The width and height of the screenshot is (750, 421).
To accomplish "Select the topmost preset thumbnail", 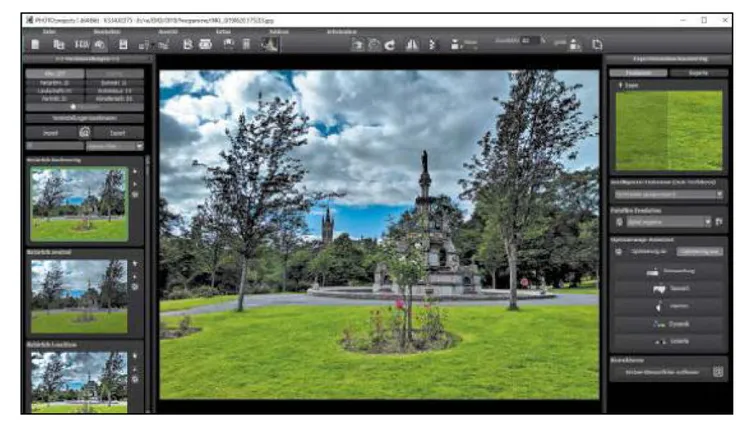I will [79, 204].
